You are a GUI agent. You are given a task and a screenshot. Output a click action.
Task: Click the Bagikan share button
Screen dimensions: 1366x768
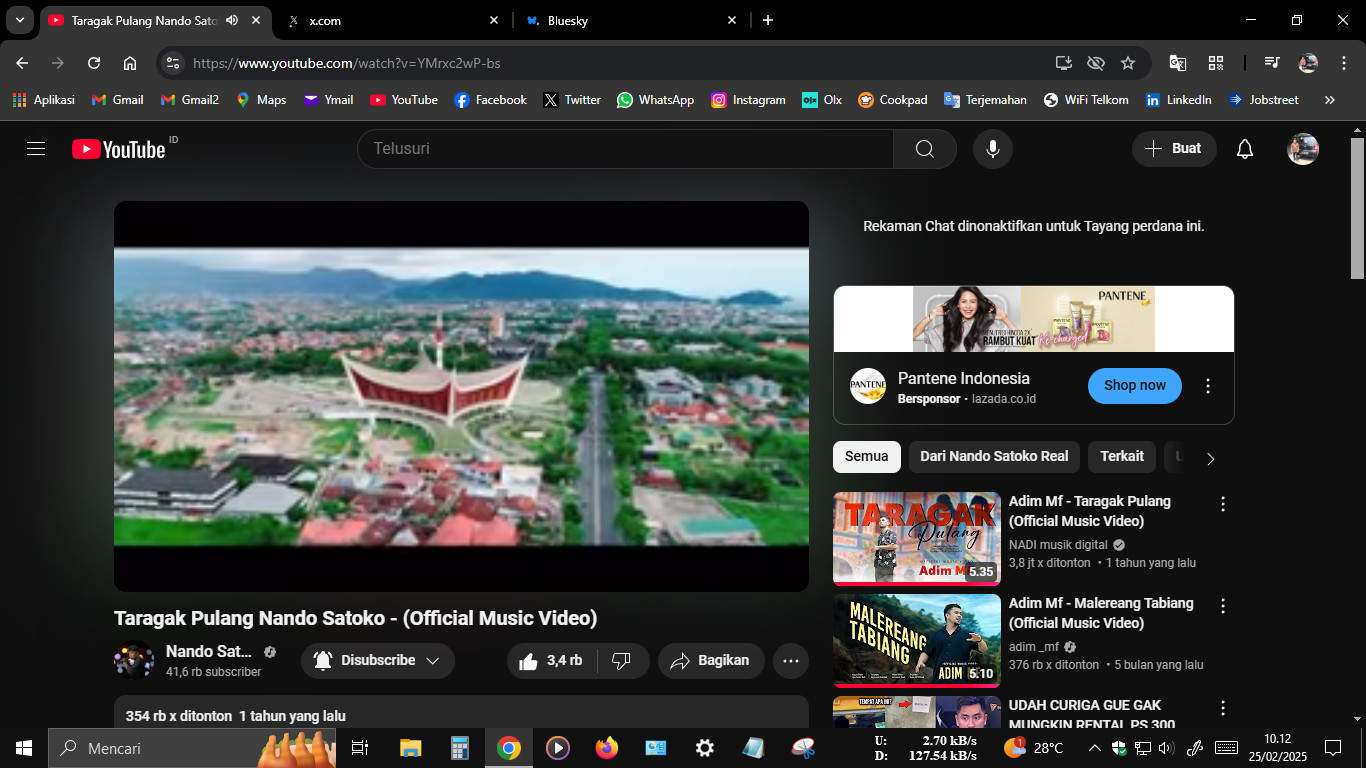[711, 661]
